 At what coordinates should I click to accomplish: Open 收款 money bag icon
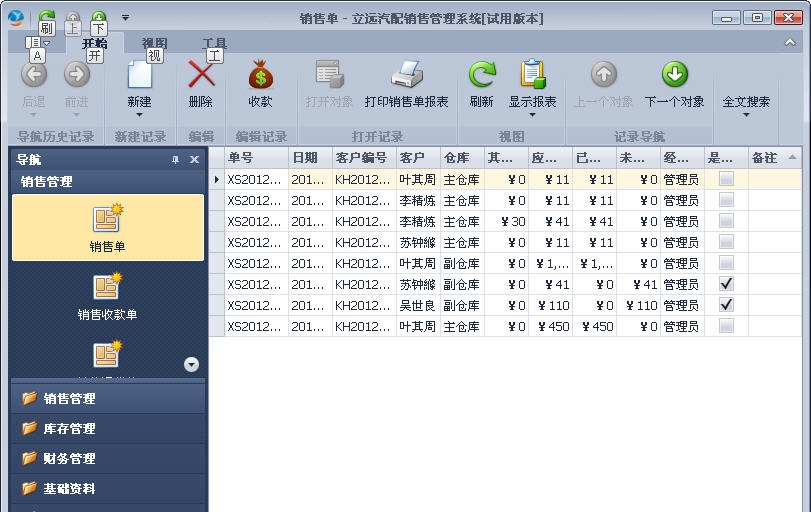[x=260, y=74]
